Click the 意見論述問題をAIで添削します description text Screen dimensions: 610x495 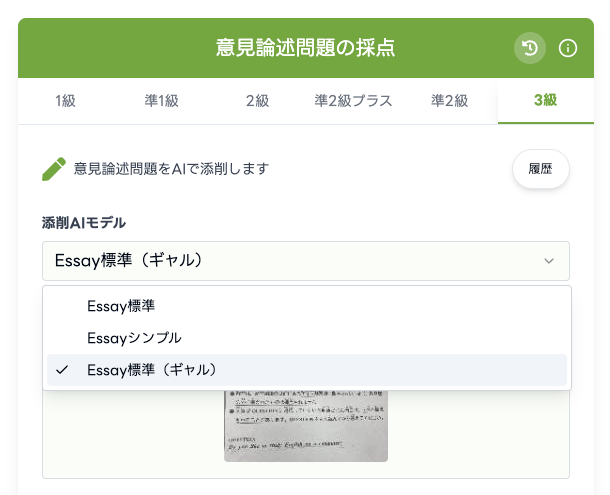pyautogui.click(x=171, y=169)
